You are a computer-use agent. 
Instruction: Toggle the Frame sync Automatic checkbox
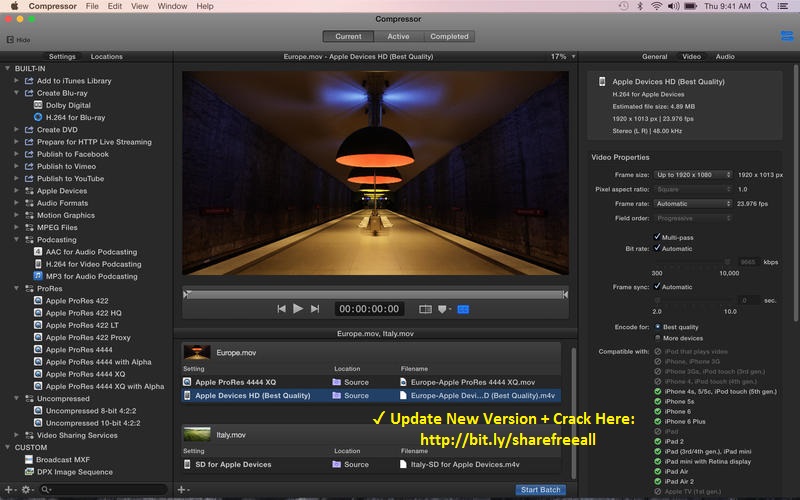657,286
